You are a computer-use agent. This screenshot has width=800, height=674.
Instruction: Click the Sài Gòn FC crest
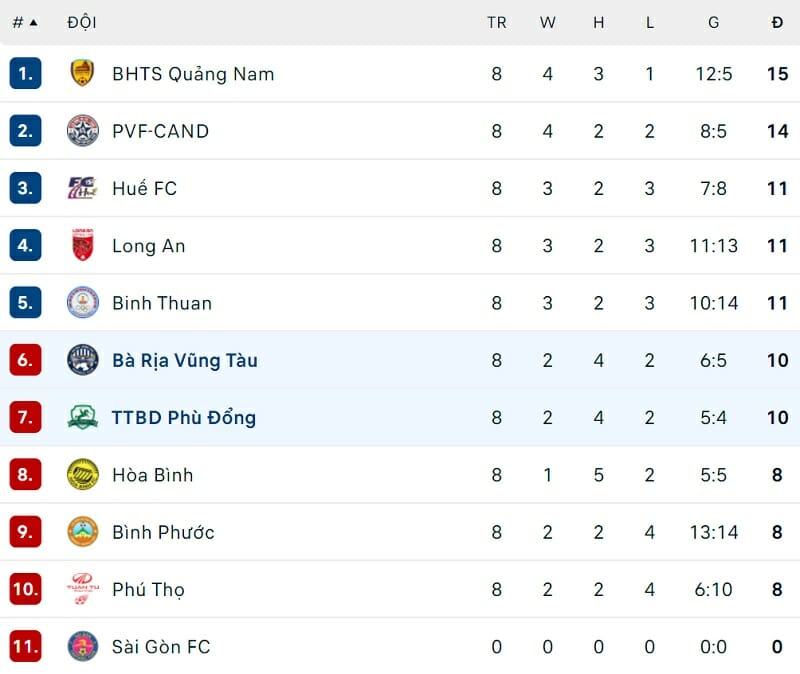[82, 646]
